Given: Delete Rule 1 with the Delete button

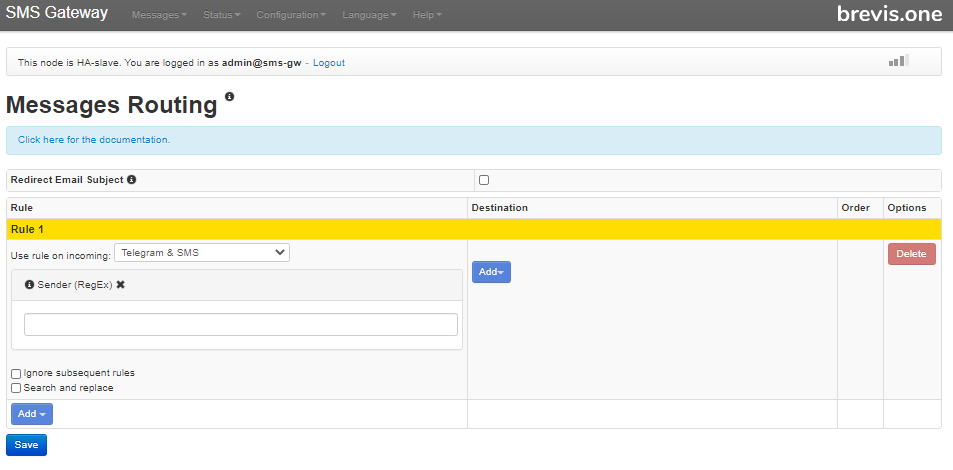Looking at the screenshot, I should tap(911, 254).
